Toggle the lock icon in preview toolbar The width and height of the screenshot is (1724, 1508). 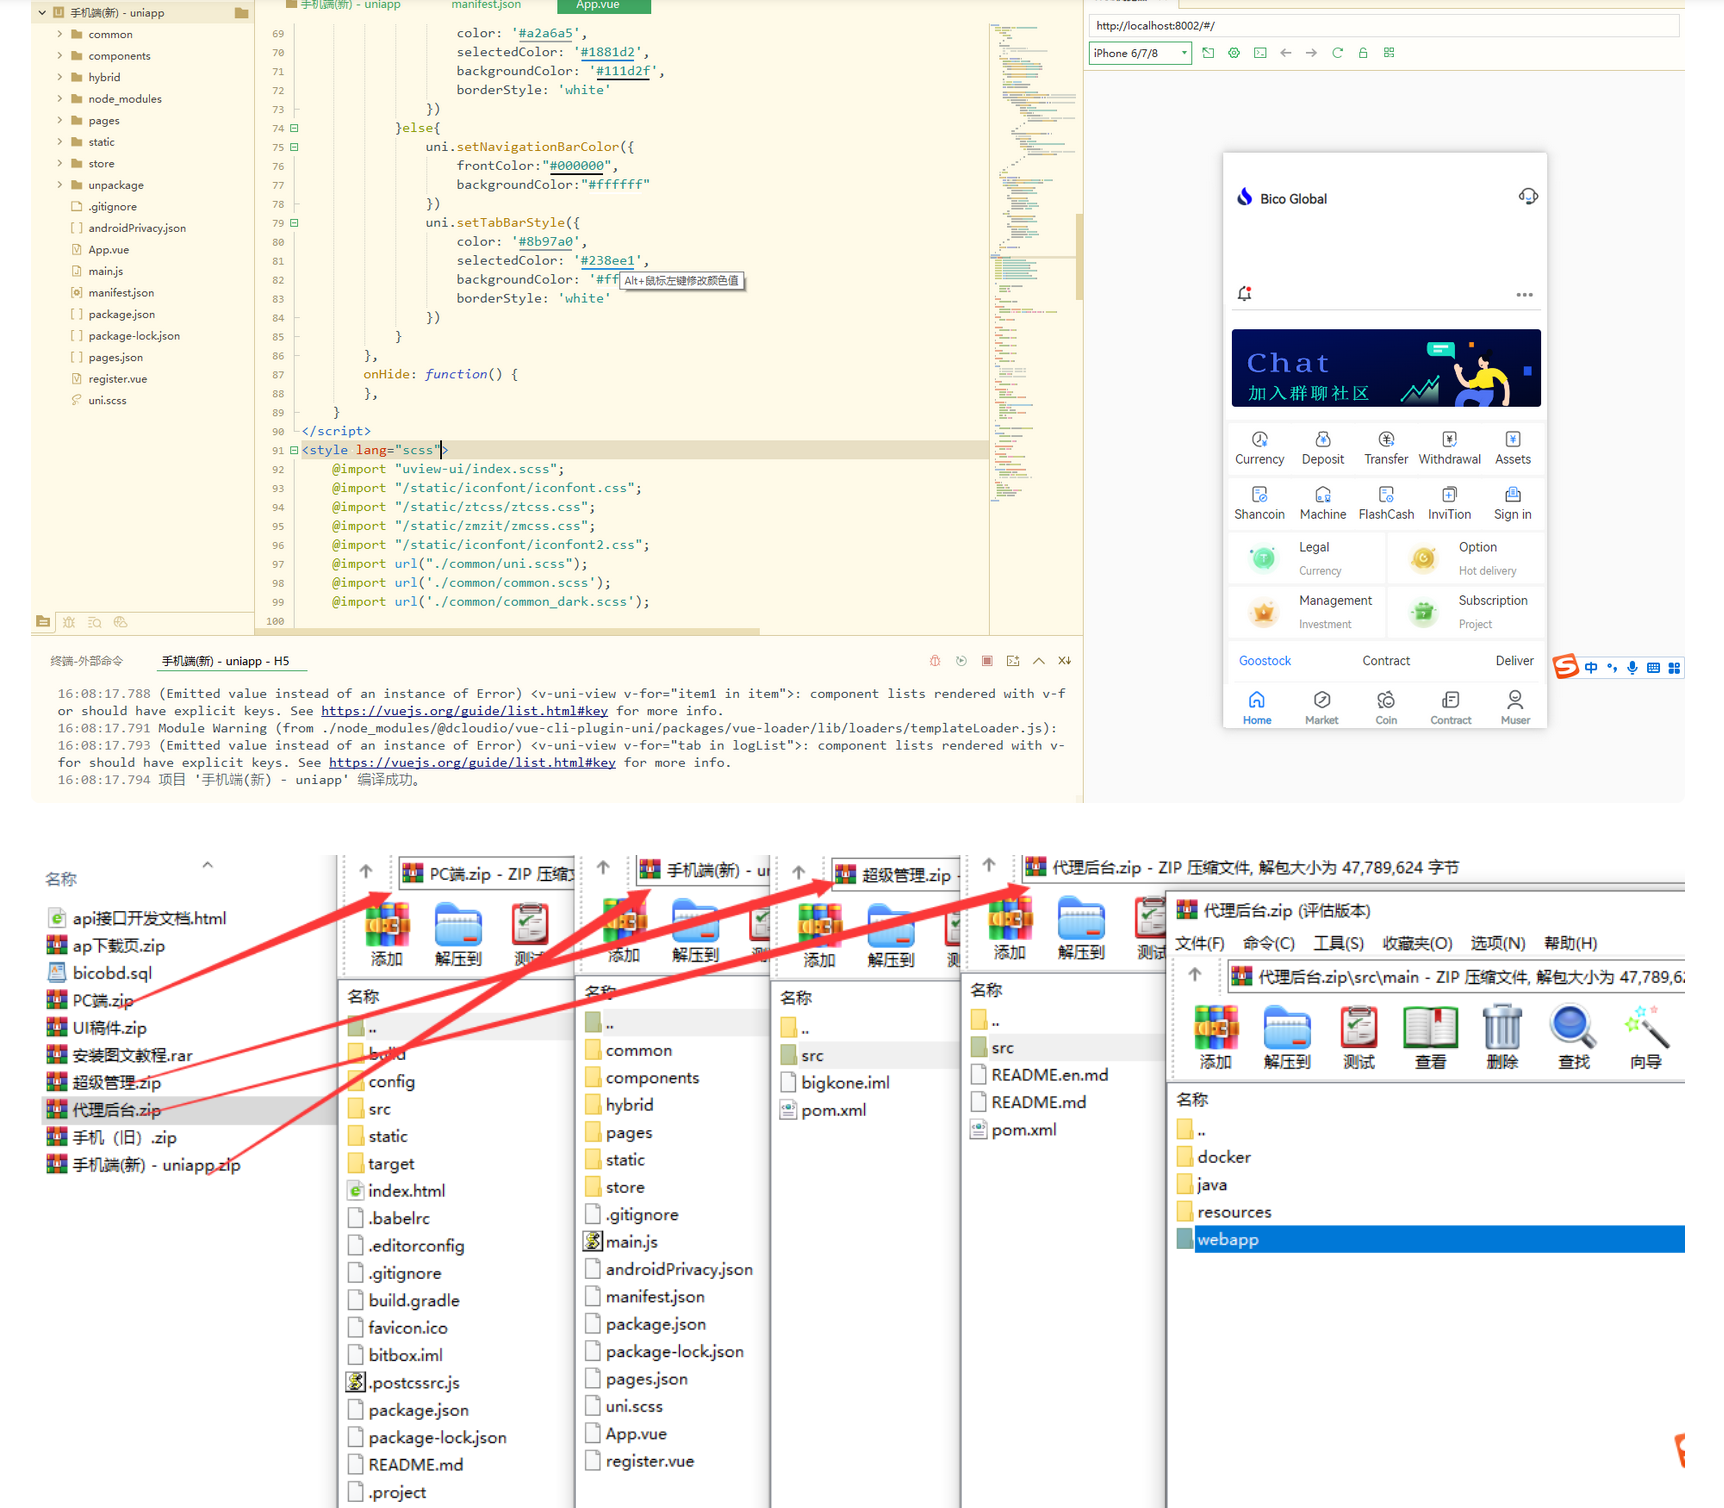tap(1363, 53)
